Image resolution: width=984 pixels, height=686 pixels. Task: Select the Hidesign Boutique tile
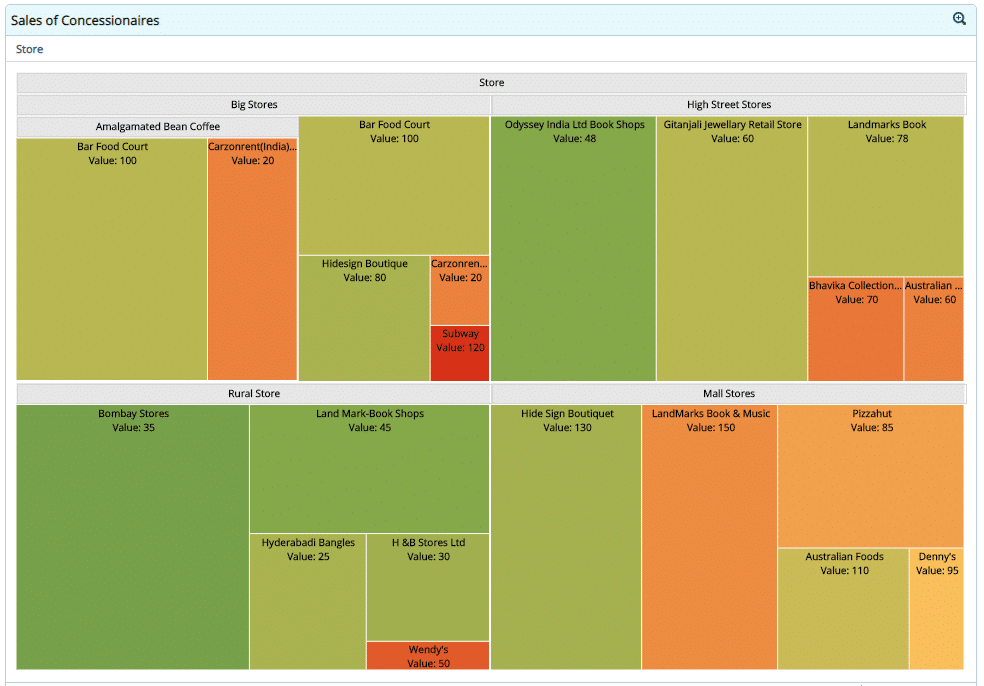364,318
